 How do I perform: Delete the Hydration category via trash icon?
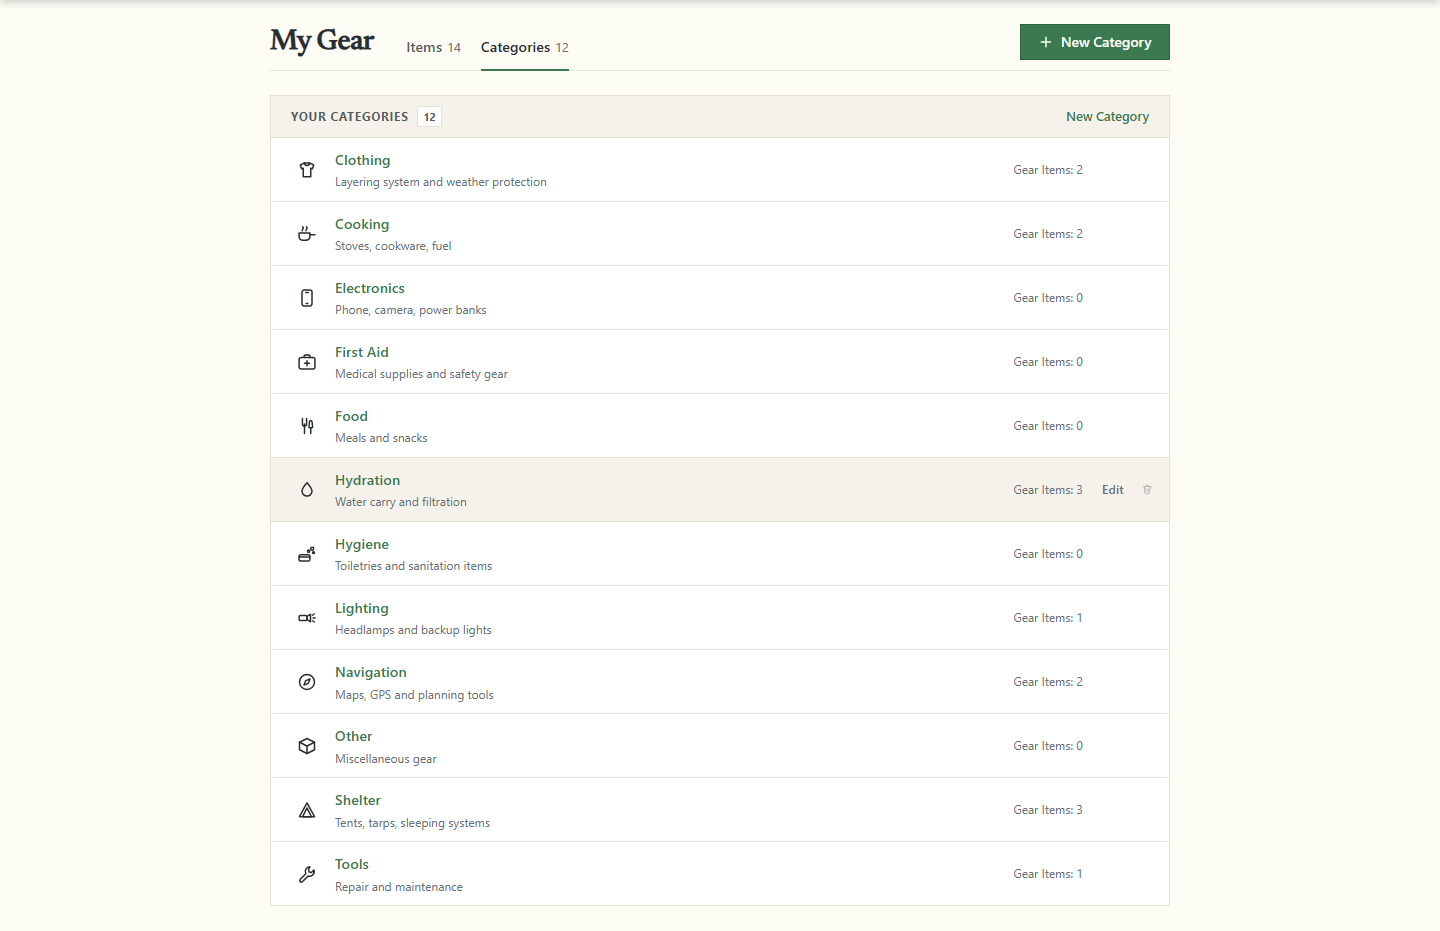click(1147, 490)
